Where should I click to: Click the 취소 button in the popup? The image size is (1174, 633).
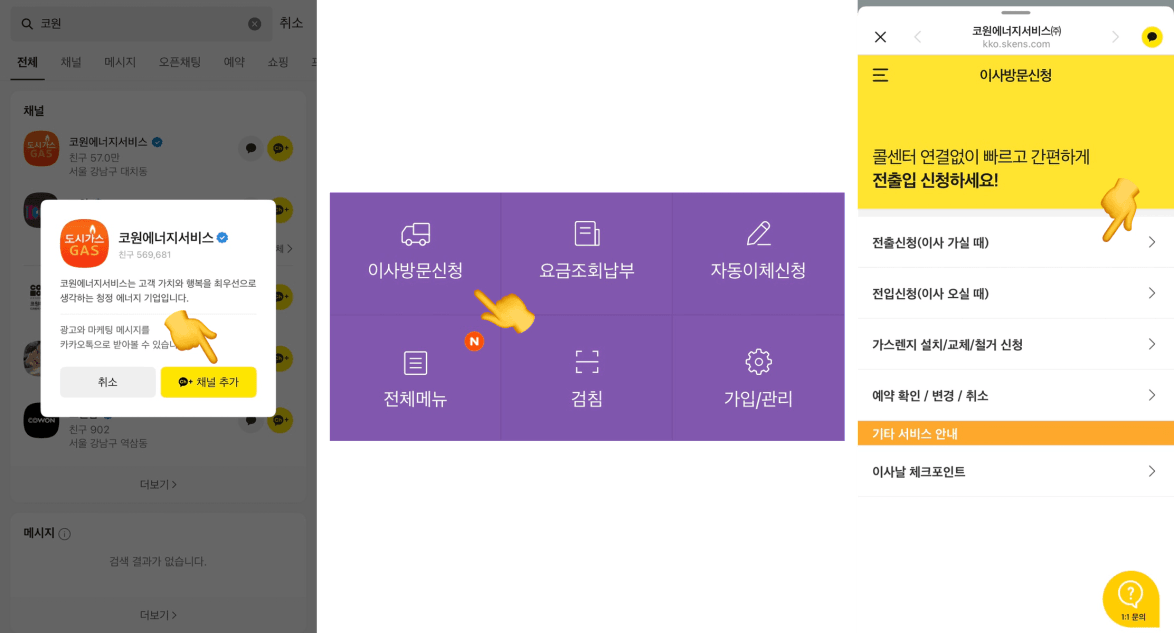coord(108,382)
